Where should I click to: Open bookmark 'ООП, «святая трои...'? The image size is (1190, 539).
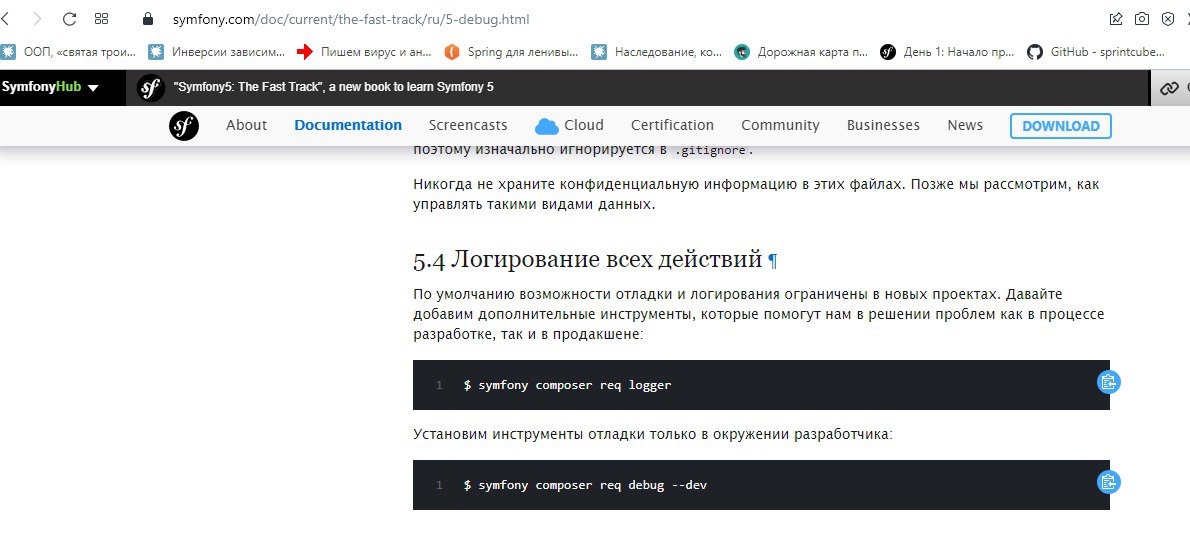[69, 52]
